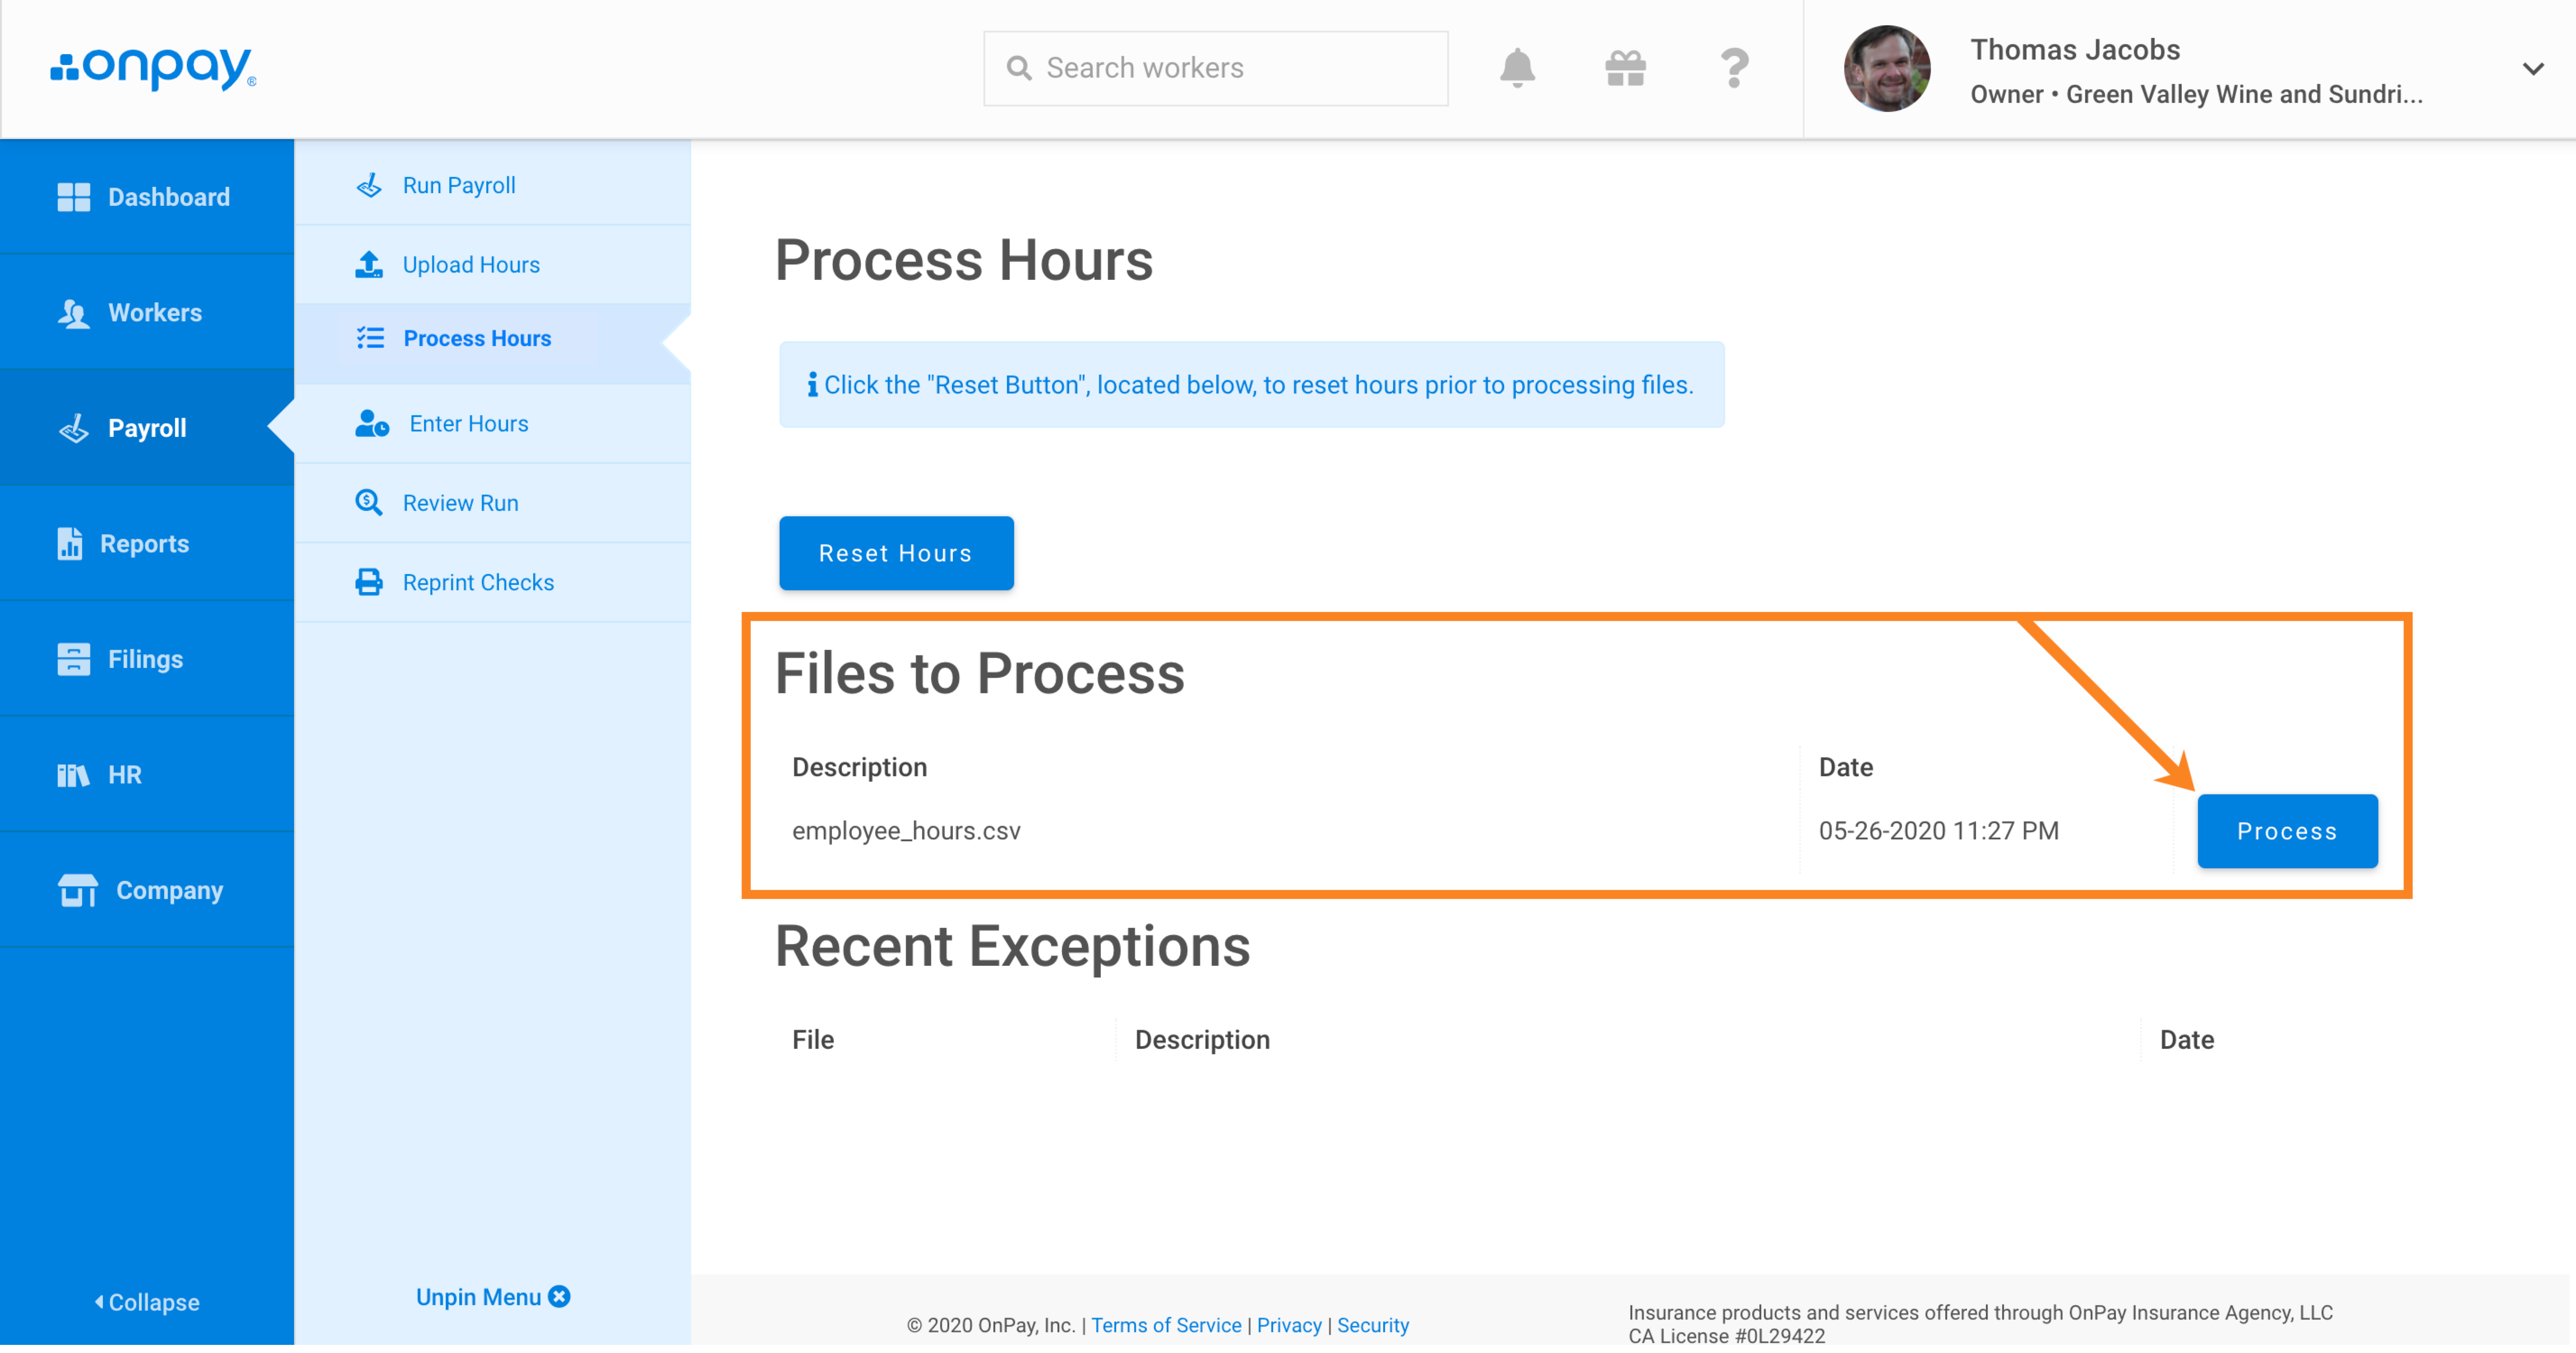Viewport: 2576px width, 1353px height.
Task: Click the employee_hours.csv file name
Action: click(906, 830)
